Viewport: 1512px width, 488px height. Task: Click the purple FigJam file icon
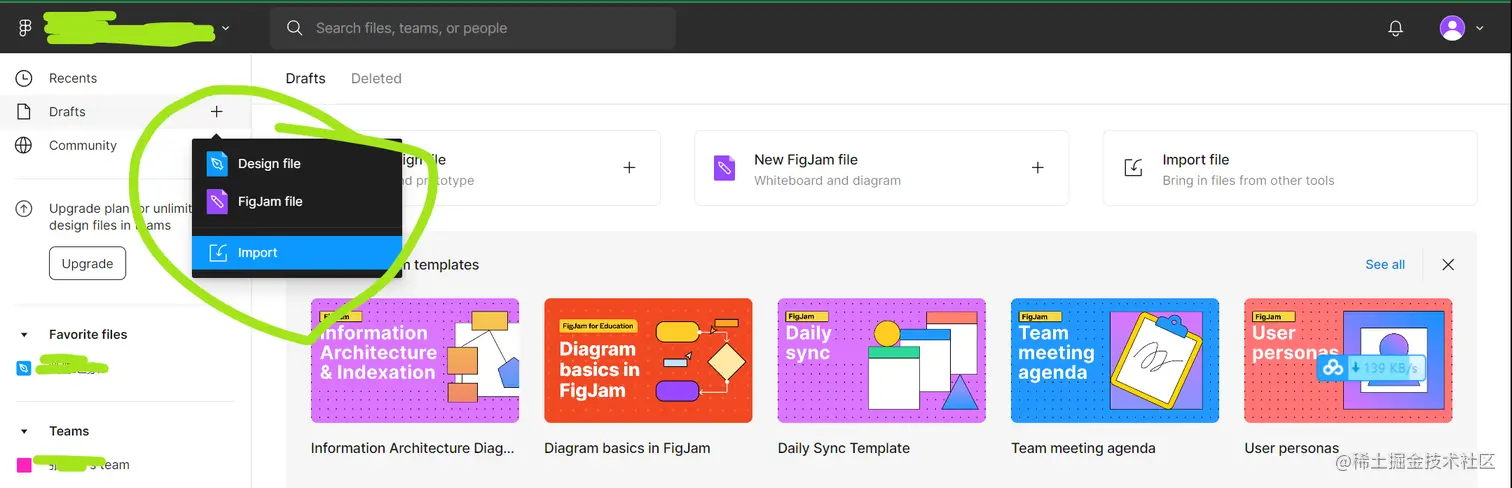coord(217,201)
